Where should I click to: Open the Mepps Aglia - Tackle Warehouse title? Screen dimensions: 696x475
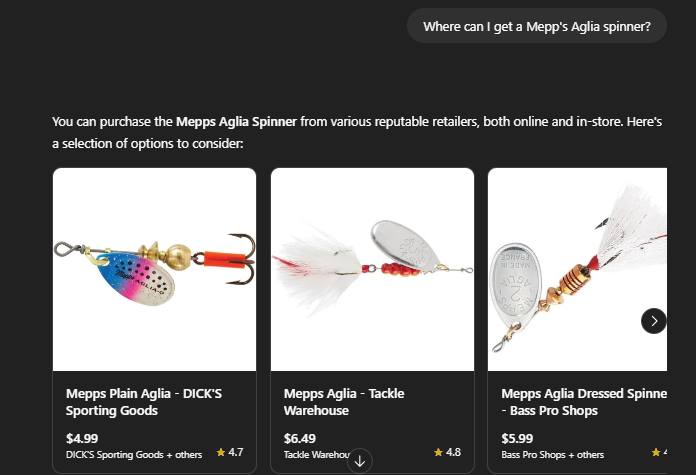click(344, 402)
